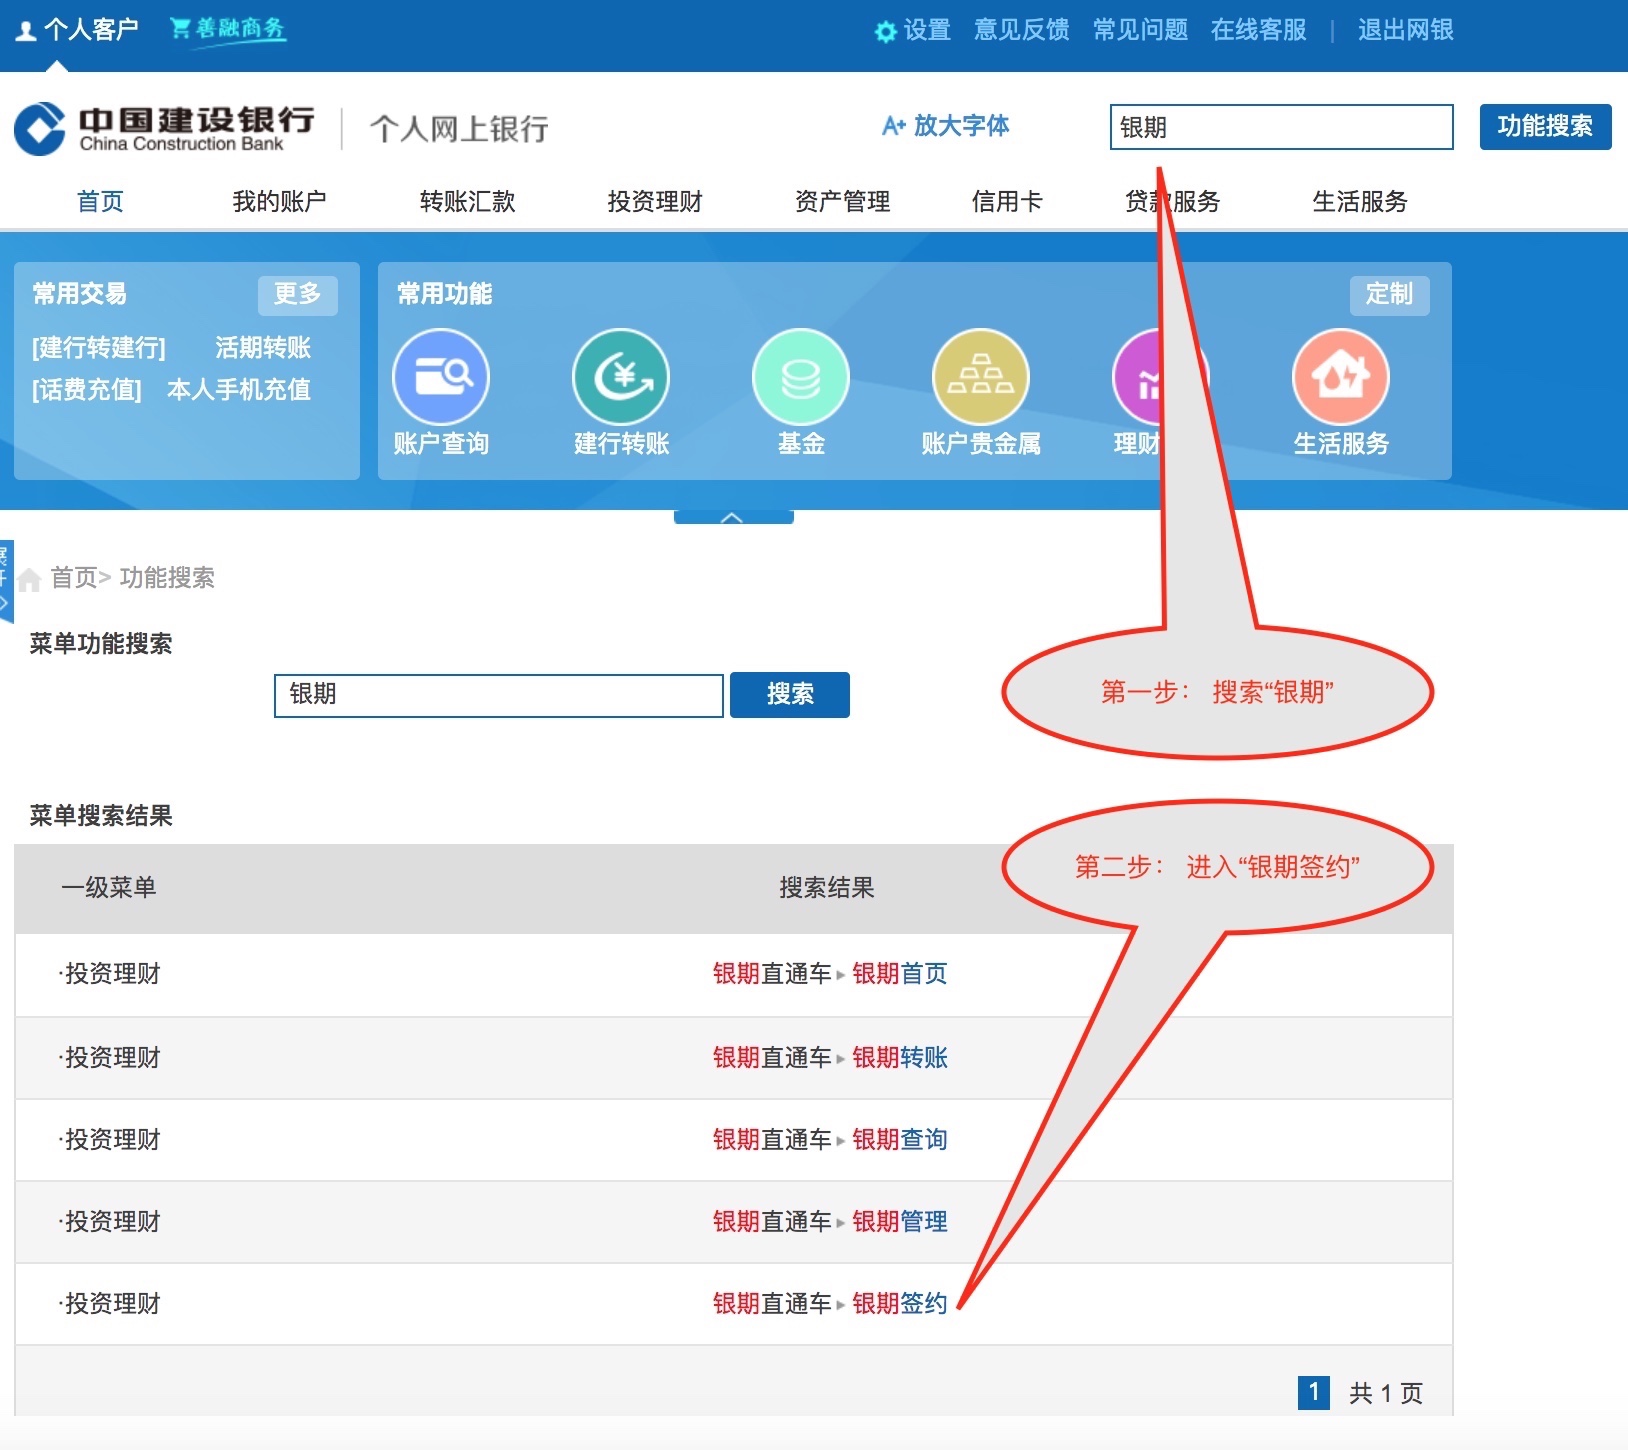The height and width of the screenshot is (1450, 1628).
Task: Click 银期直通车 in the 银期签约 row
Action: coord(772,1303)
